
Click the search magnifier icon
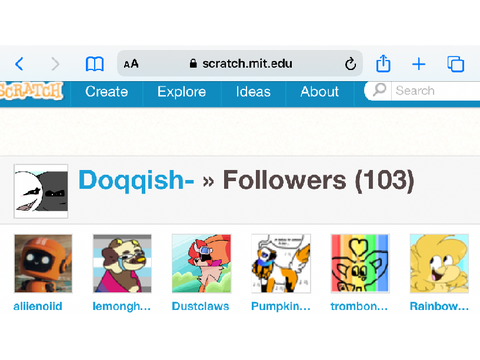pos(379,90)
